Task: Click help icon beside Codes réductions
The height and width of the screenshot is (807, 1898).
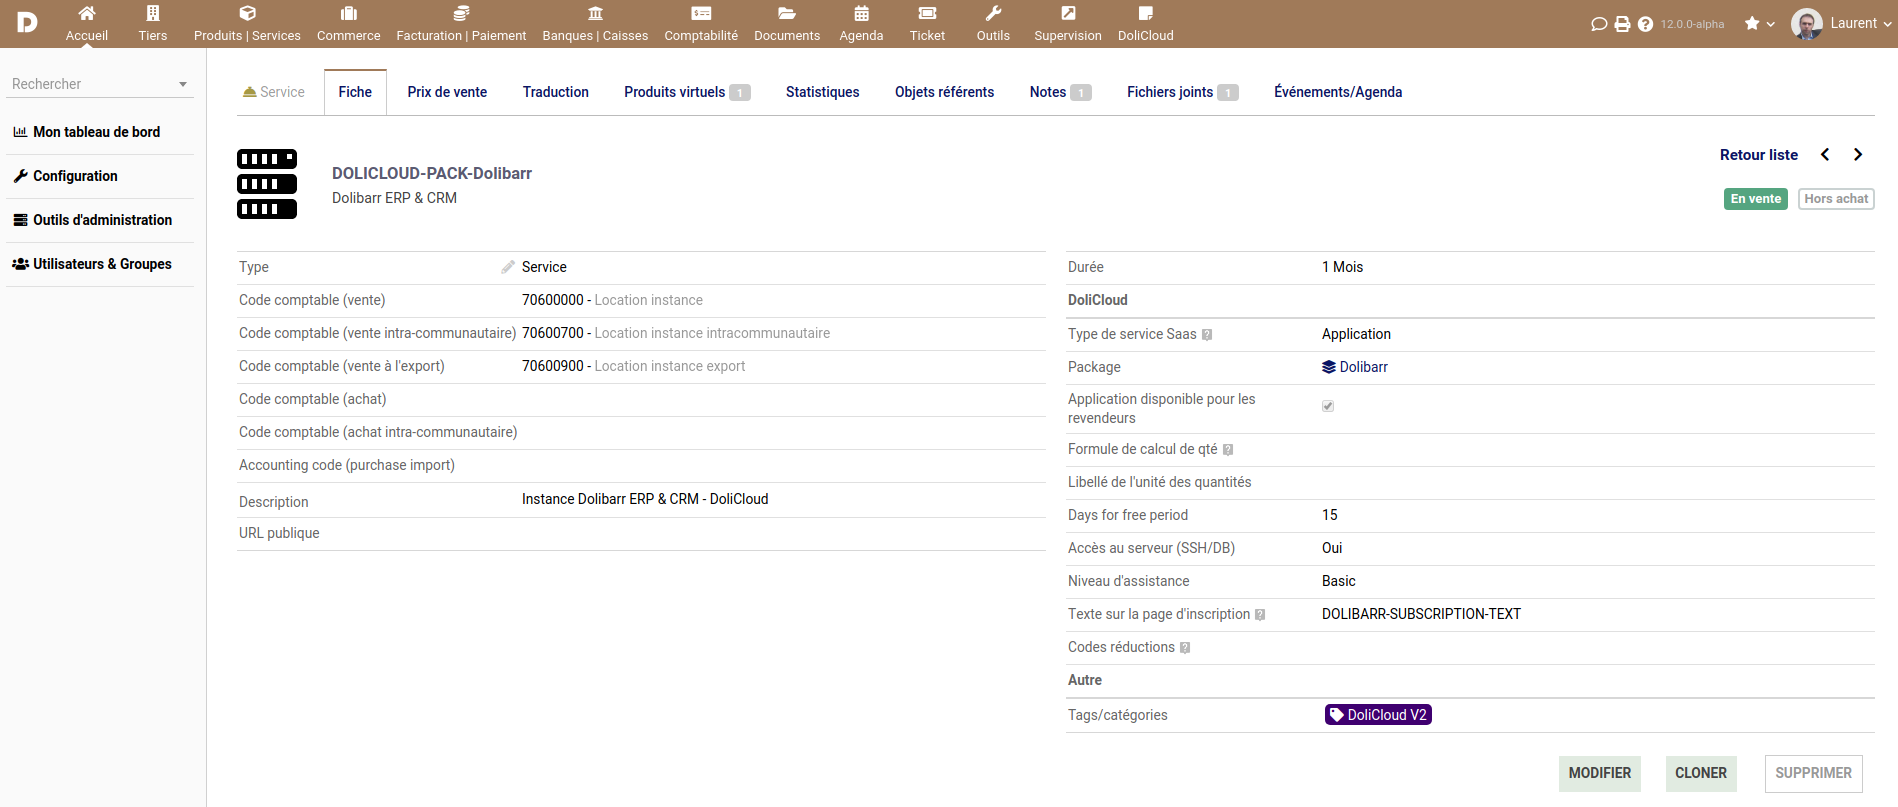Action: coord(1185,648)
